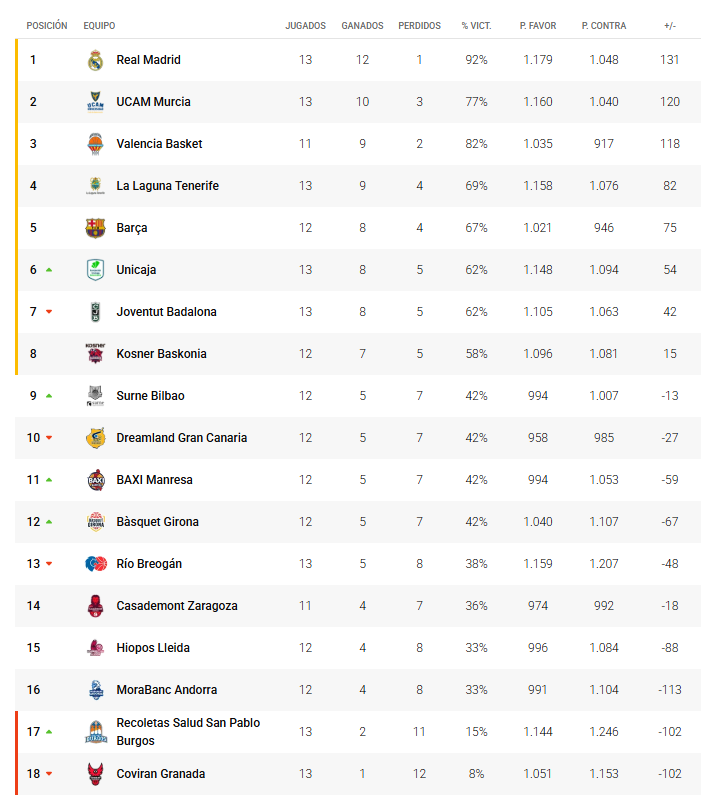Click the Coviran Granada logo

pos(95,774)
